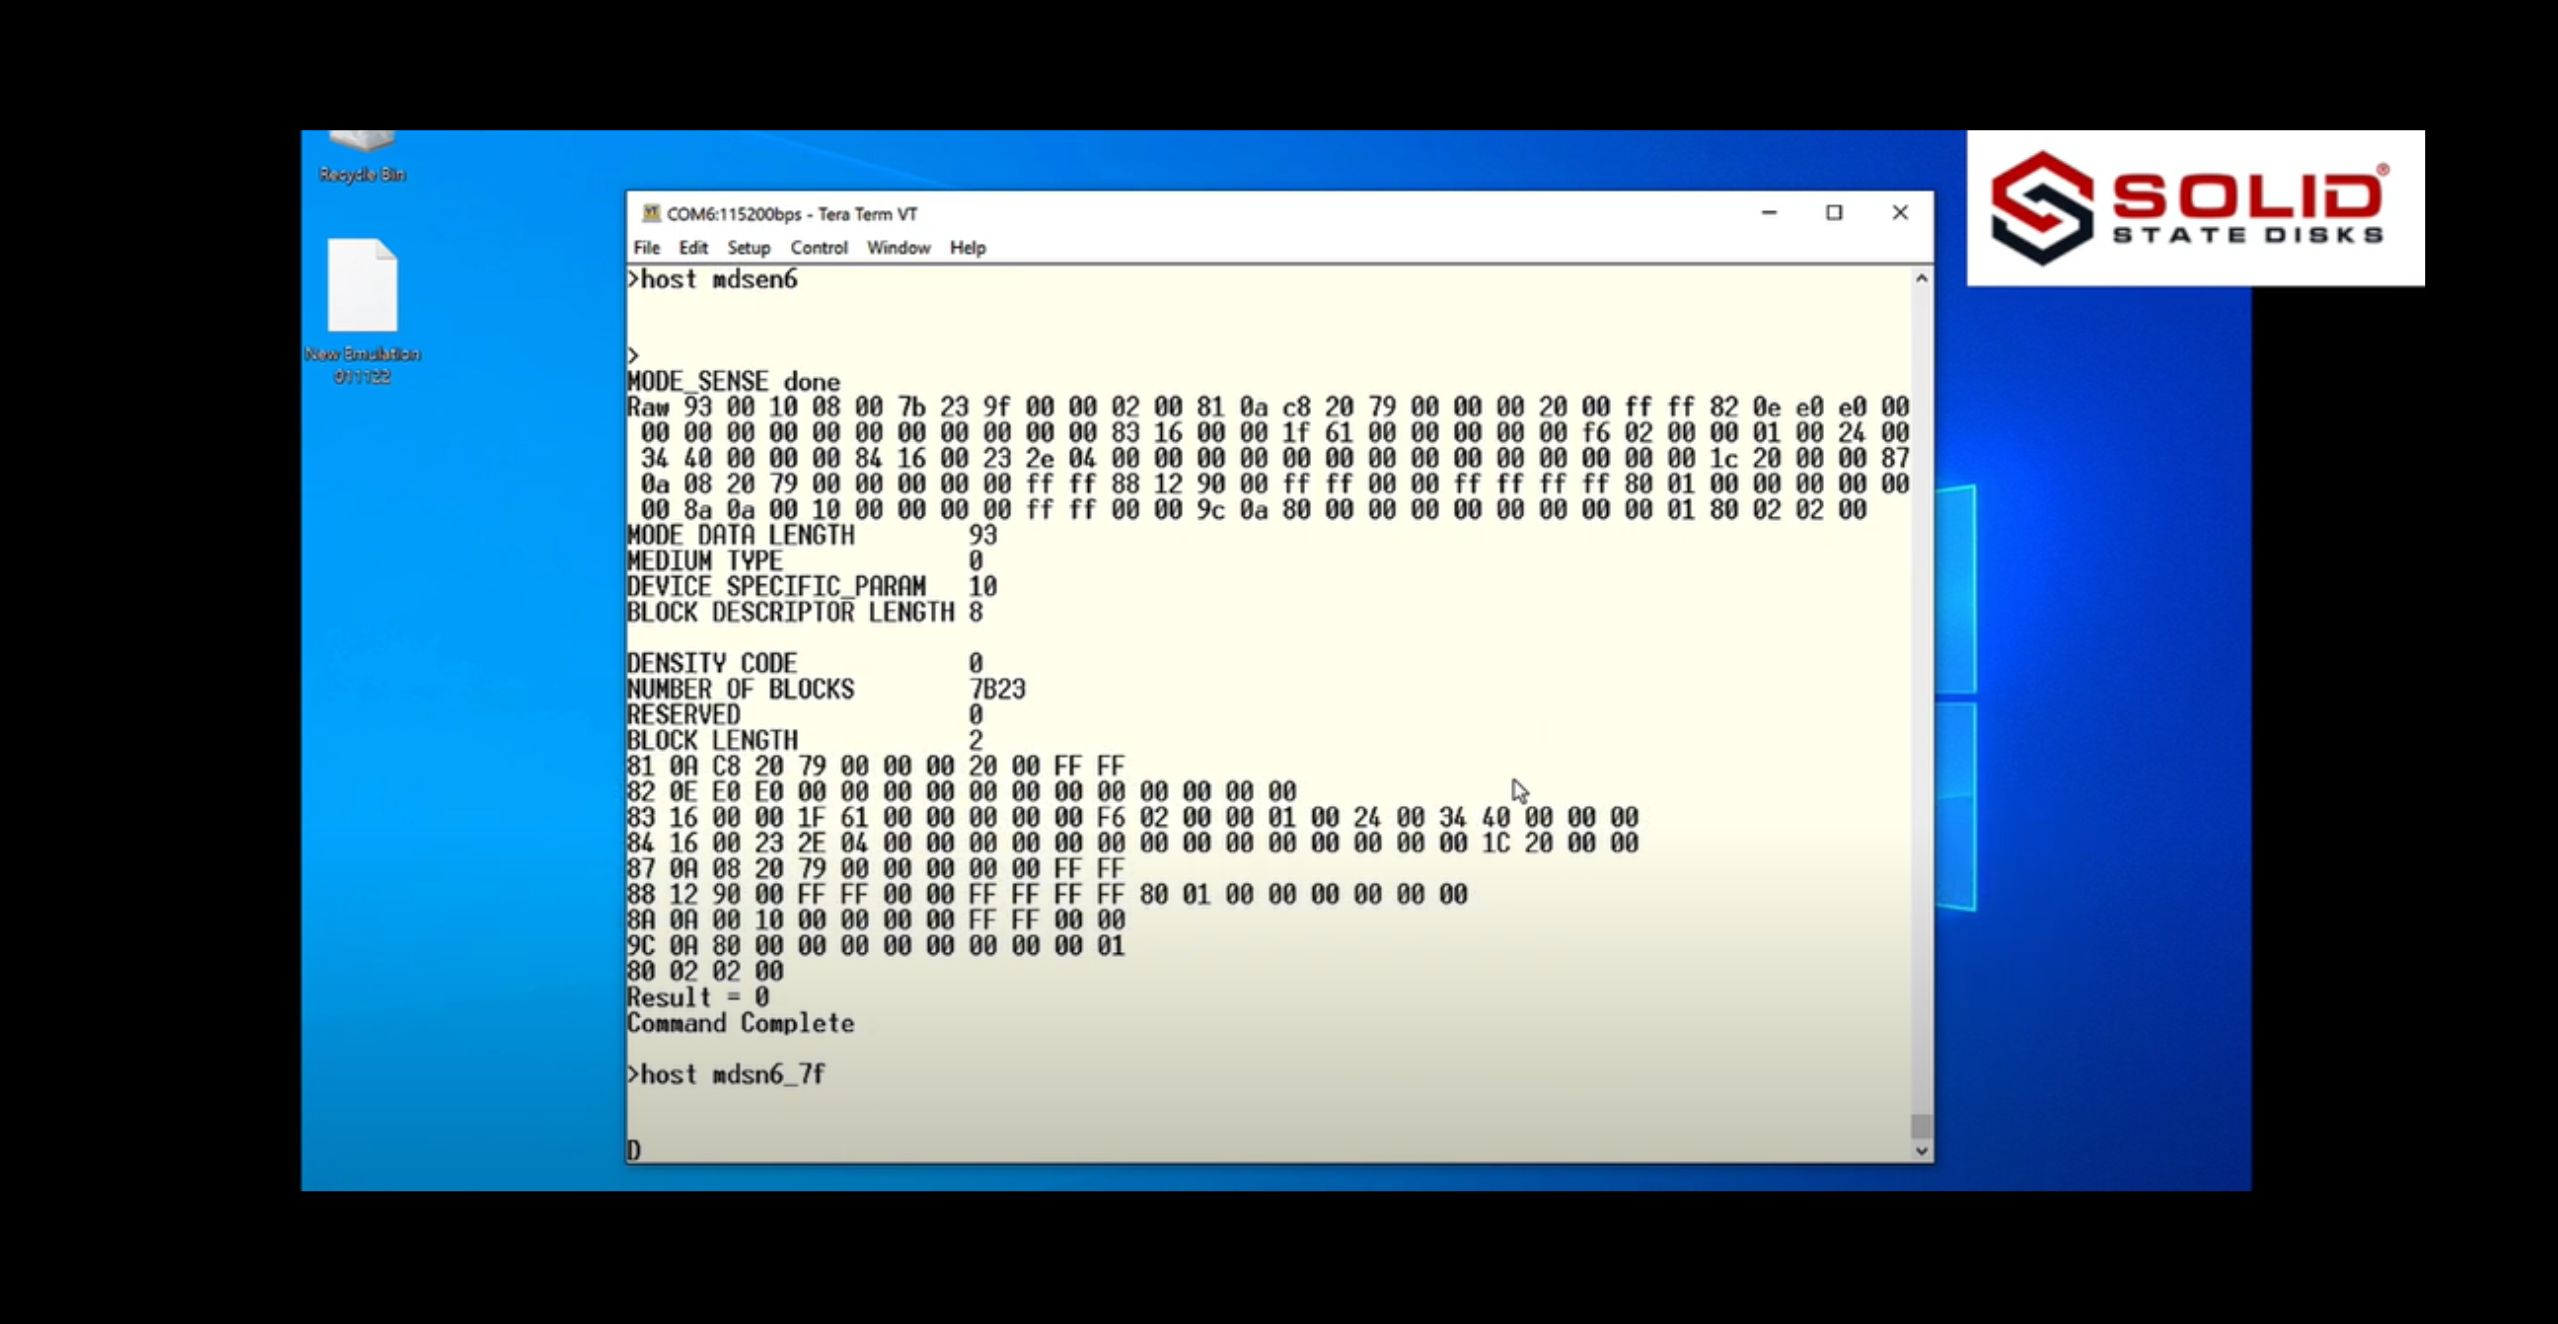Open the Window menu
The width and height of the screenshot is (2558, 1324).
(x=898, y=248)
